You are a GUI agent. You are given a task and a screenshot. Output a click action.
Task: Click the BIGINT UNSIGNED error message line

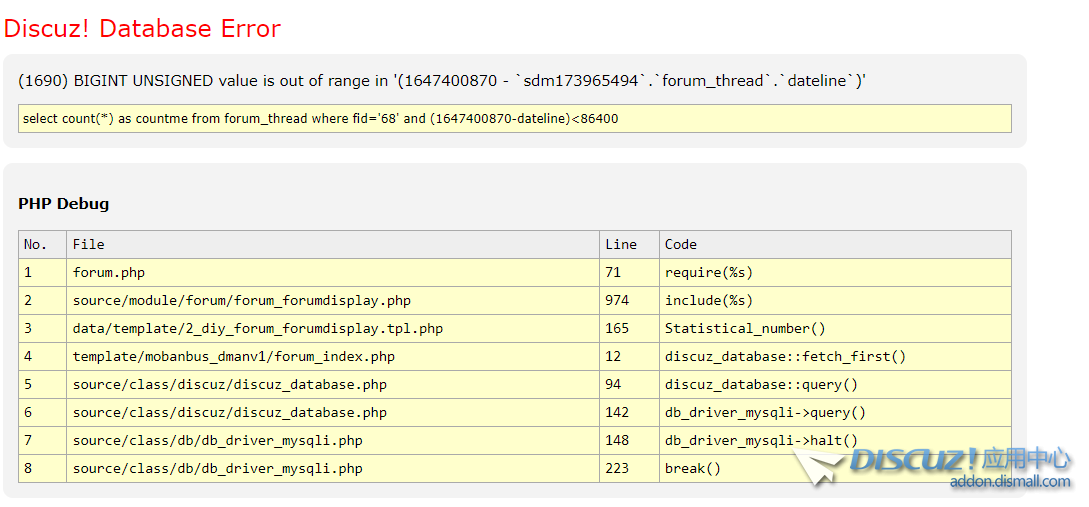442,81
